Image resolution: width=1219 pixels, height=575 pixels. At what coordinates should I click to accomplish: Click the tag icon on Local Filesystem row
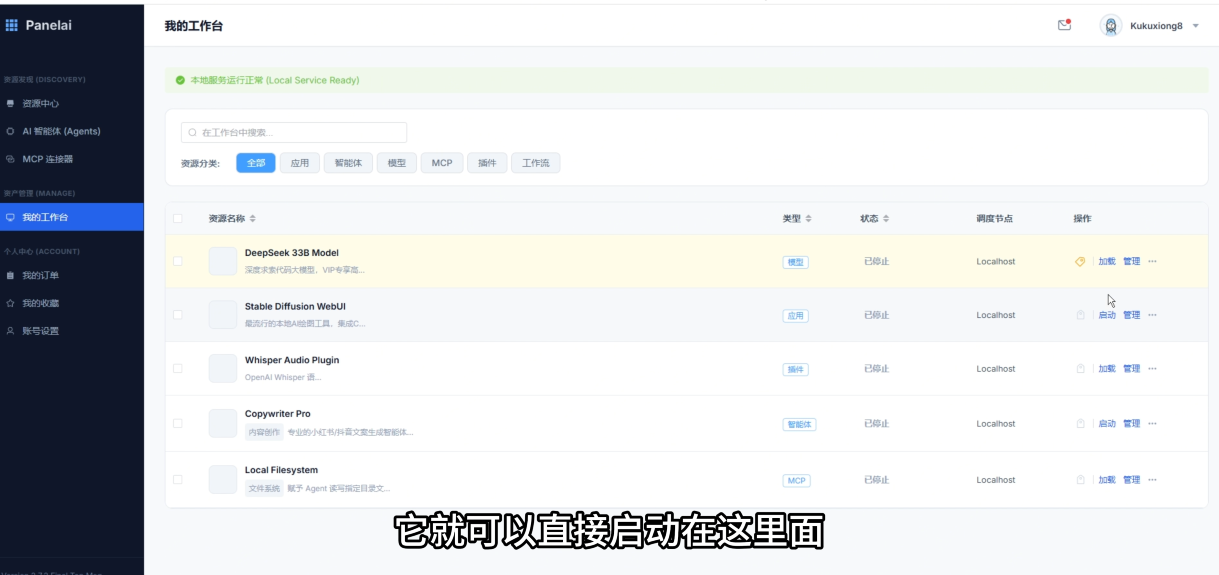(x=1080, y=480)
